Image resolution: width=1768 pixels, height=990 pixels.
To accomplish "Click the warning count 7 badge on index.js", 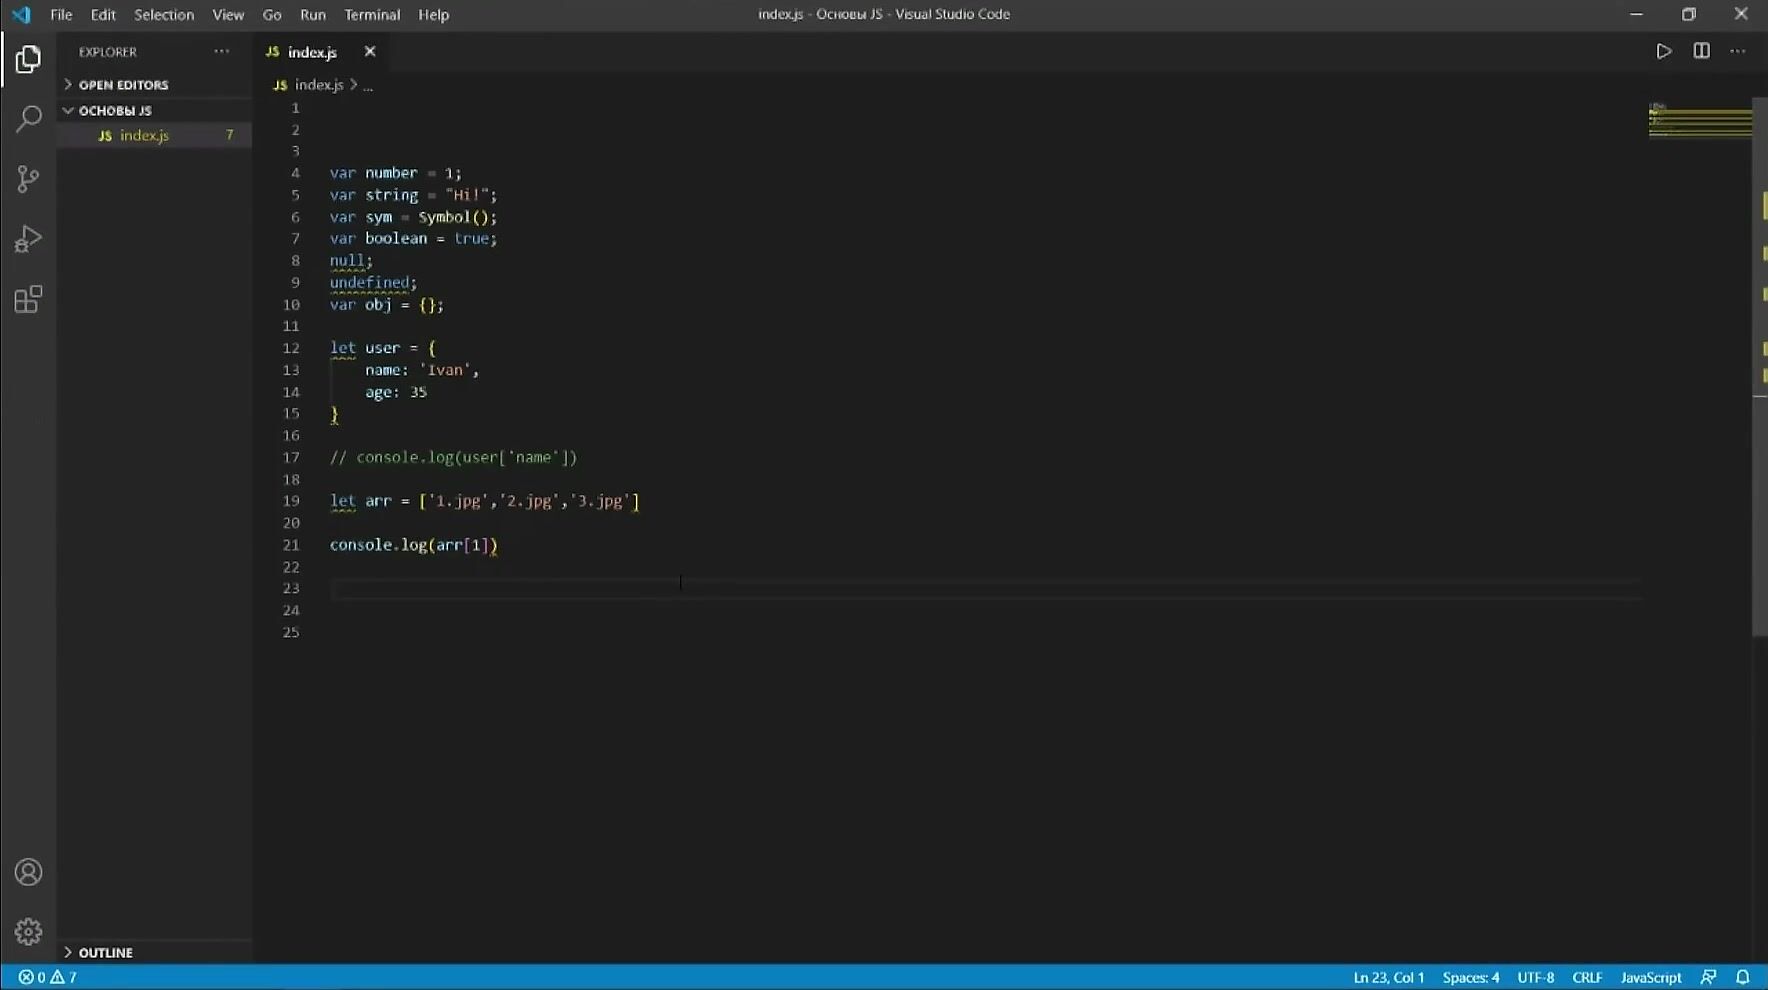I will coord(230,135).
